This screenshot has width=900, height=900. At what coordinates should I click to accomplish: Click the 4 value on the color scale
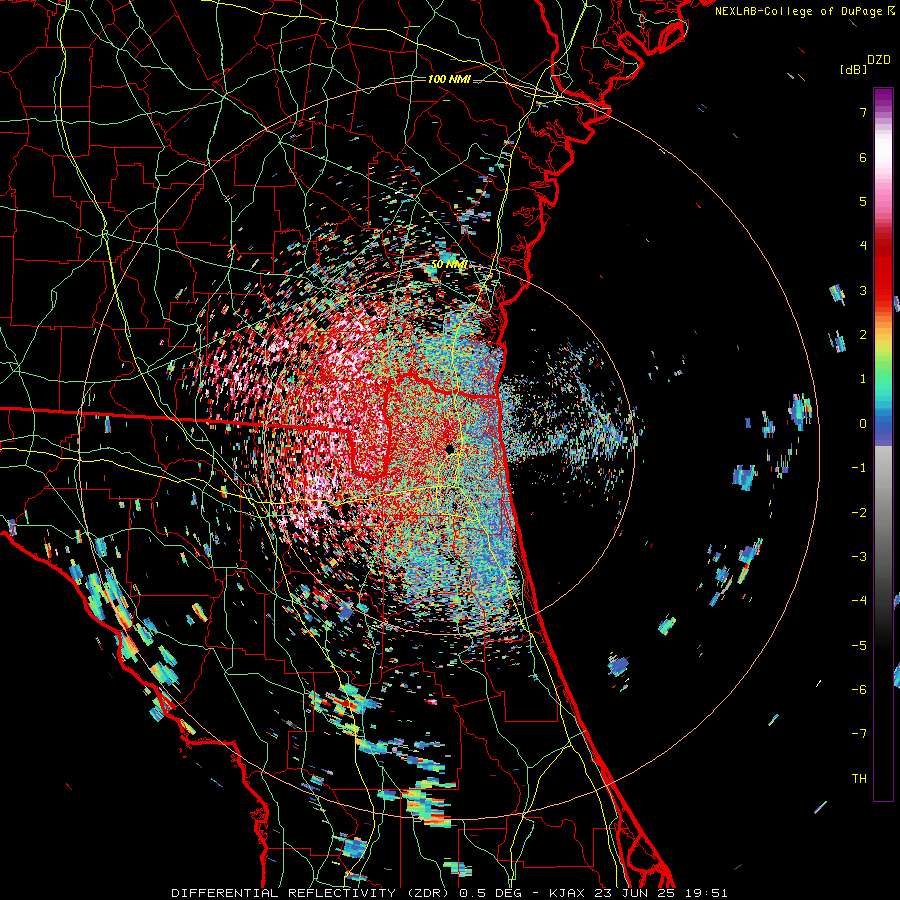[863, 246]
